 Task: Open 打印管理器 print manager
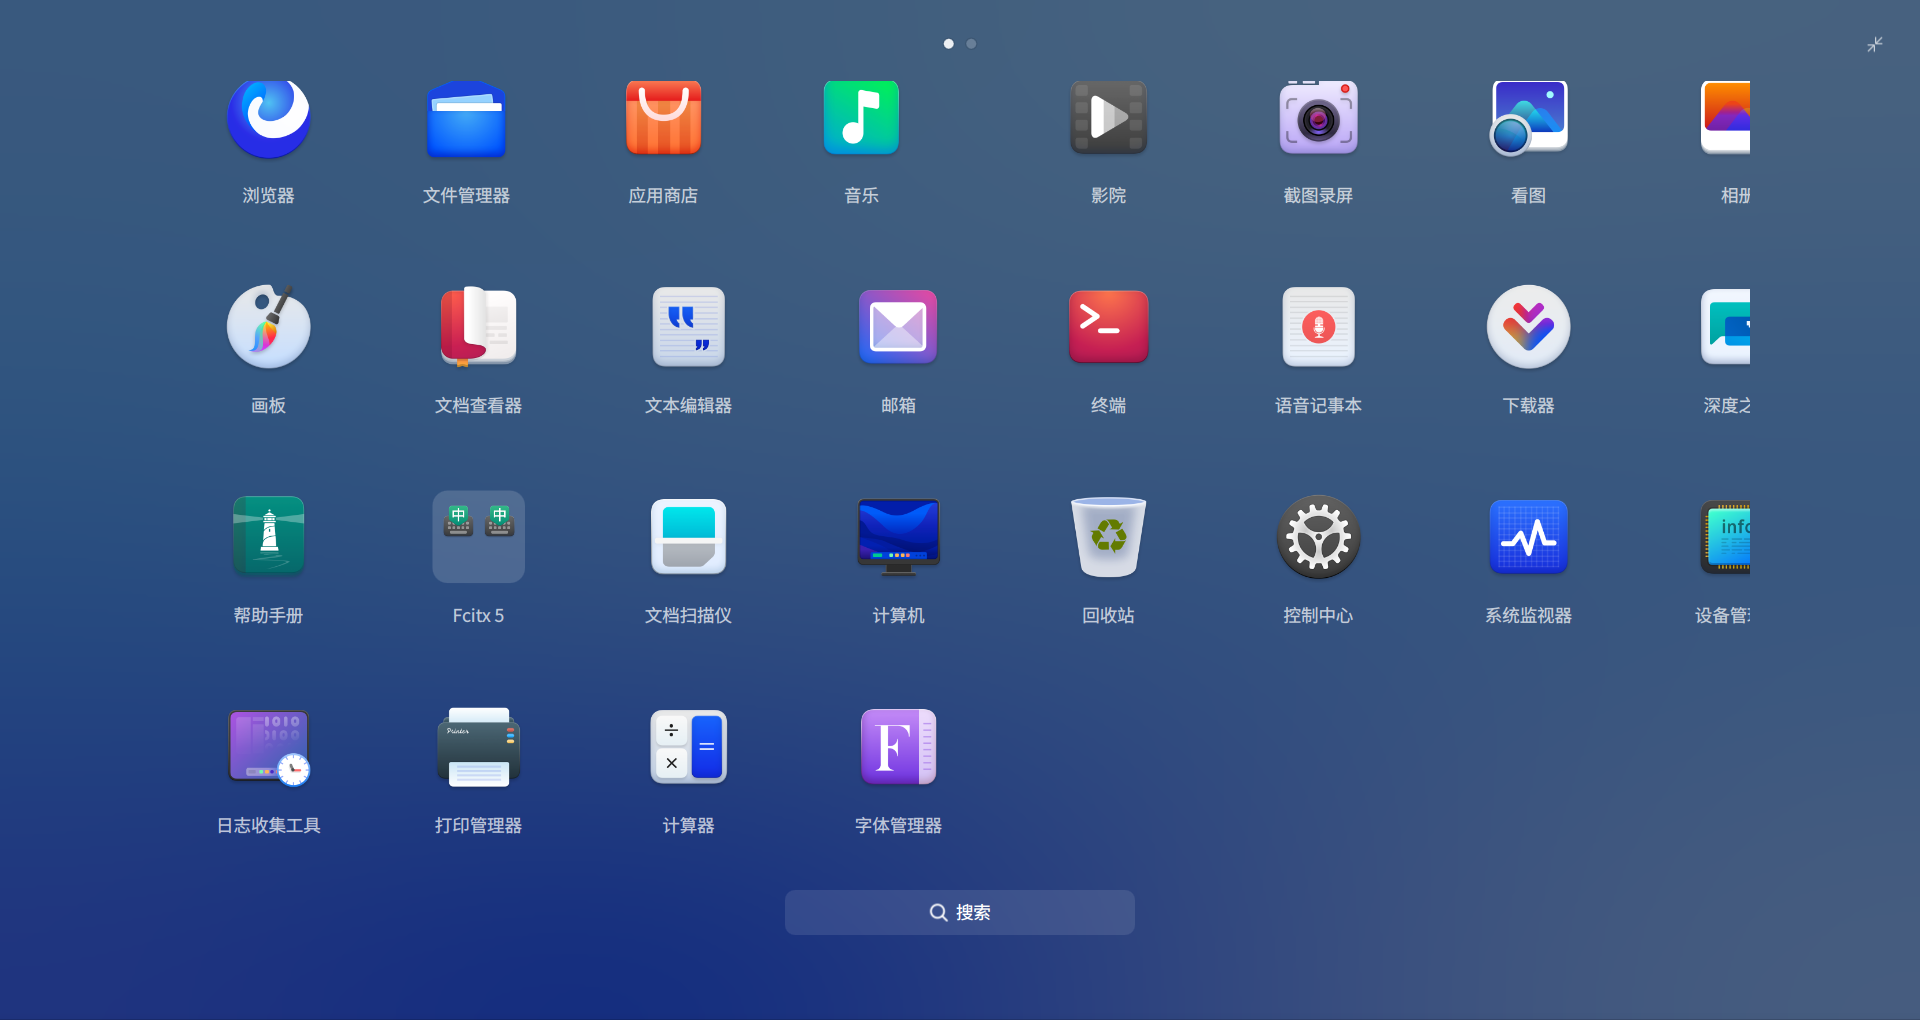click(478, 747)
